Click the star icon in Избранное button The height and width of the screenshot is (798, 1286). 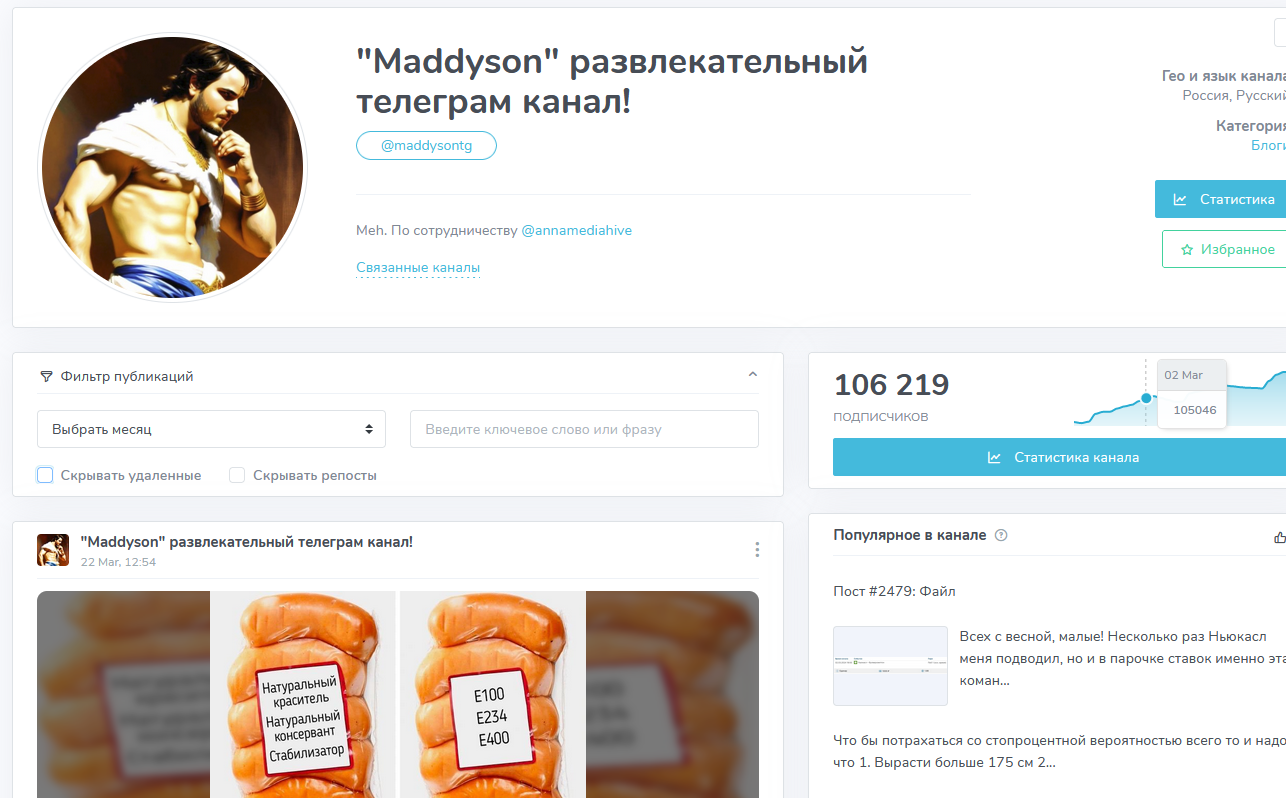(1187, 250)
